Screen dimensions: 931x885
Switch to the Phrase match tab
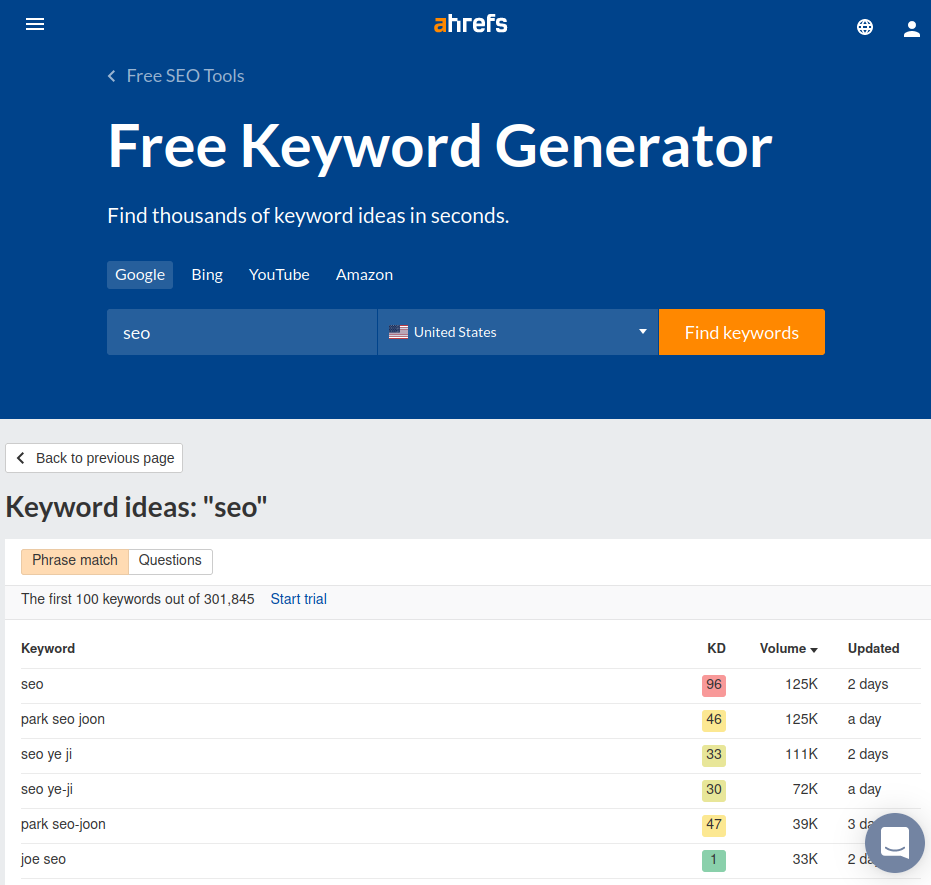coord(75,561)
